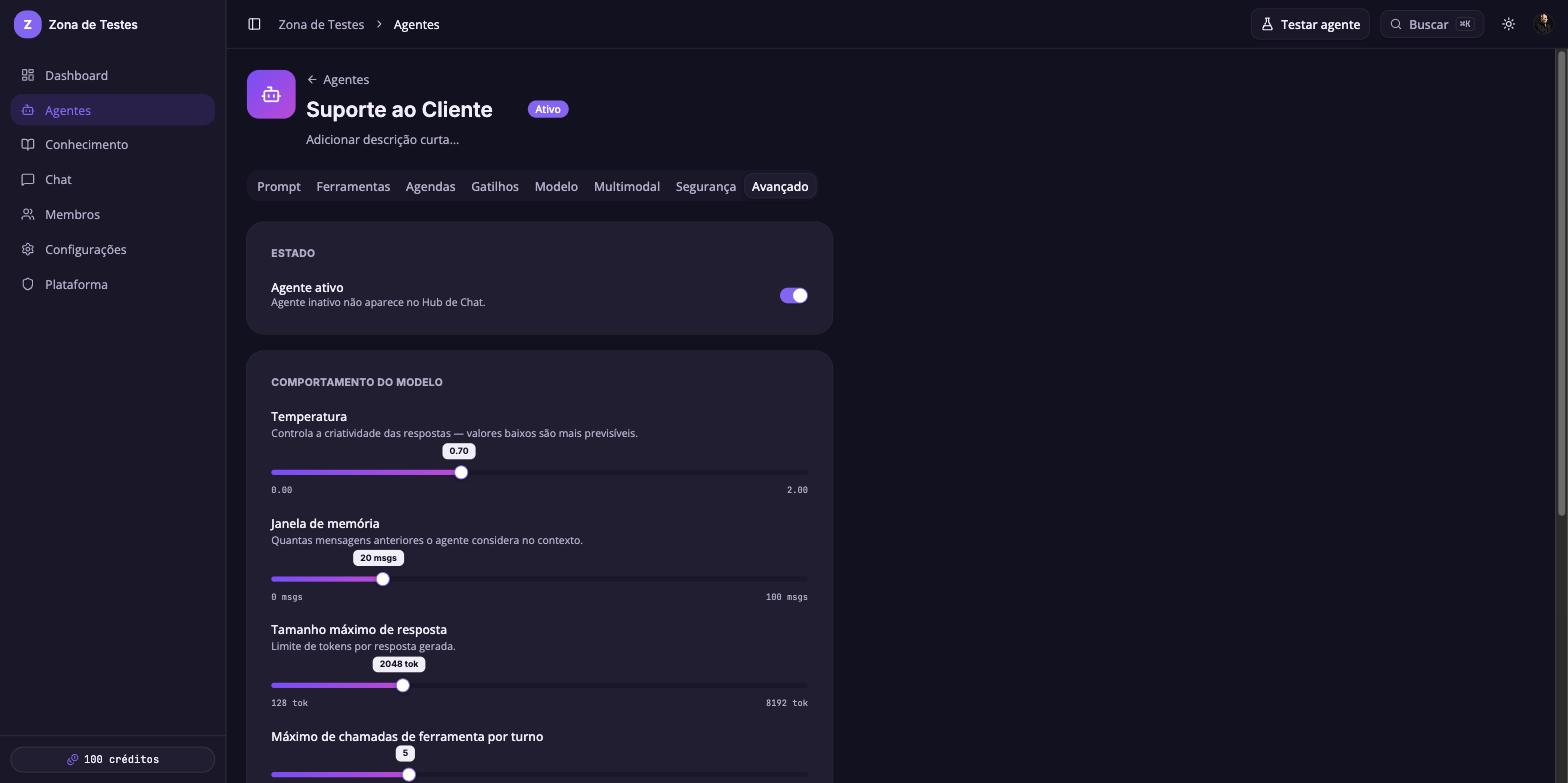
Task: Open the user profile avatar
Action: pos(1543,24)
